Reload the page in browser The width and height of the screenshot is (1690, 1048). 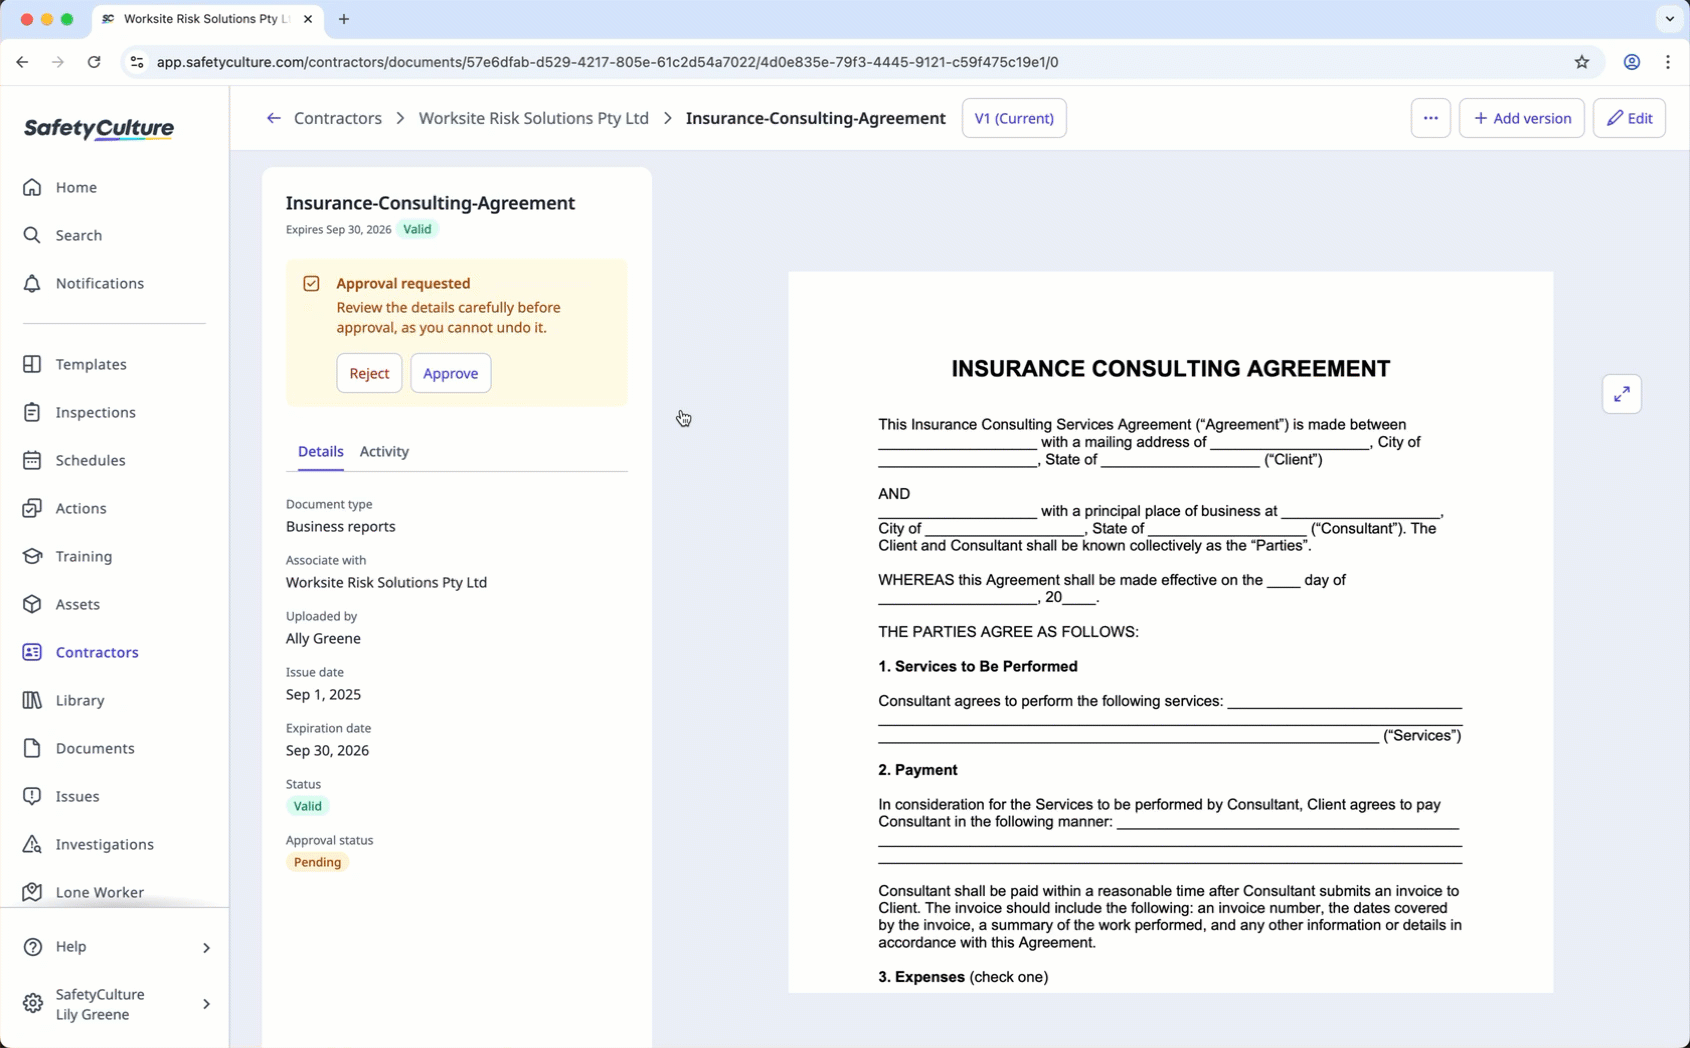[x=94, y=62]
